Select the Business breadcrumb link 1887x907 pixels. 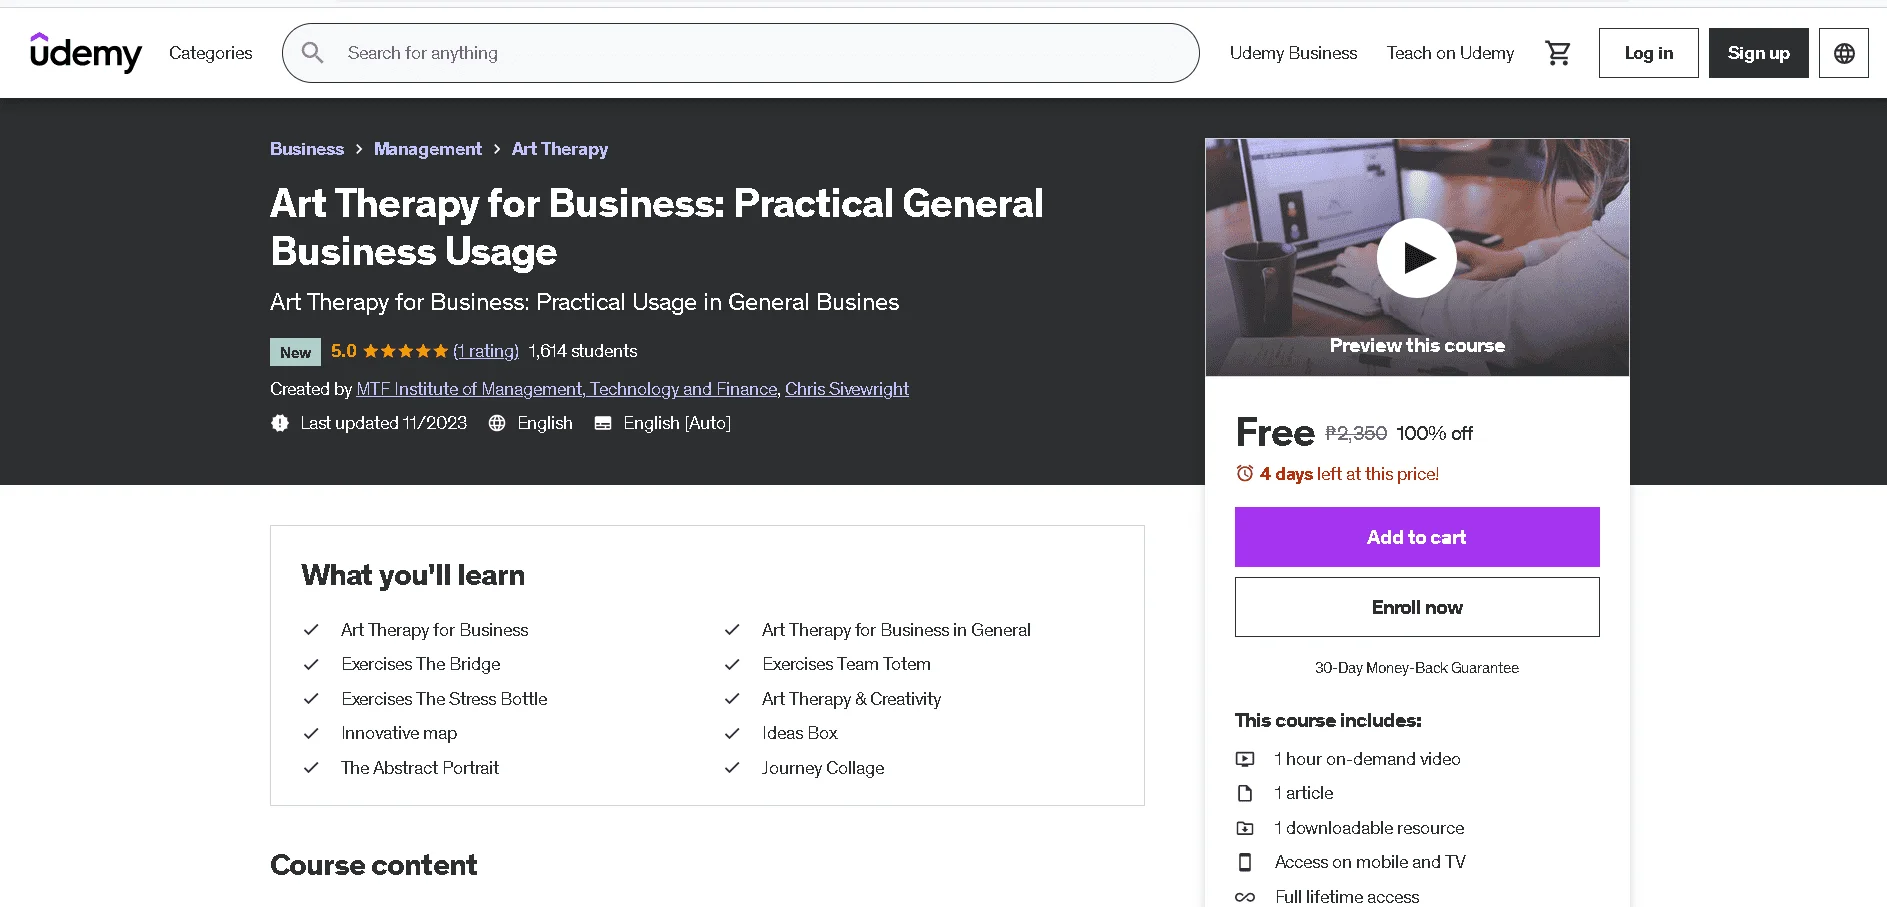307,149
